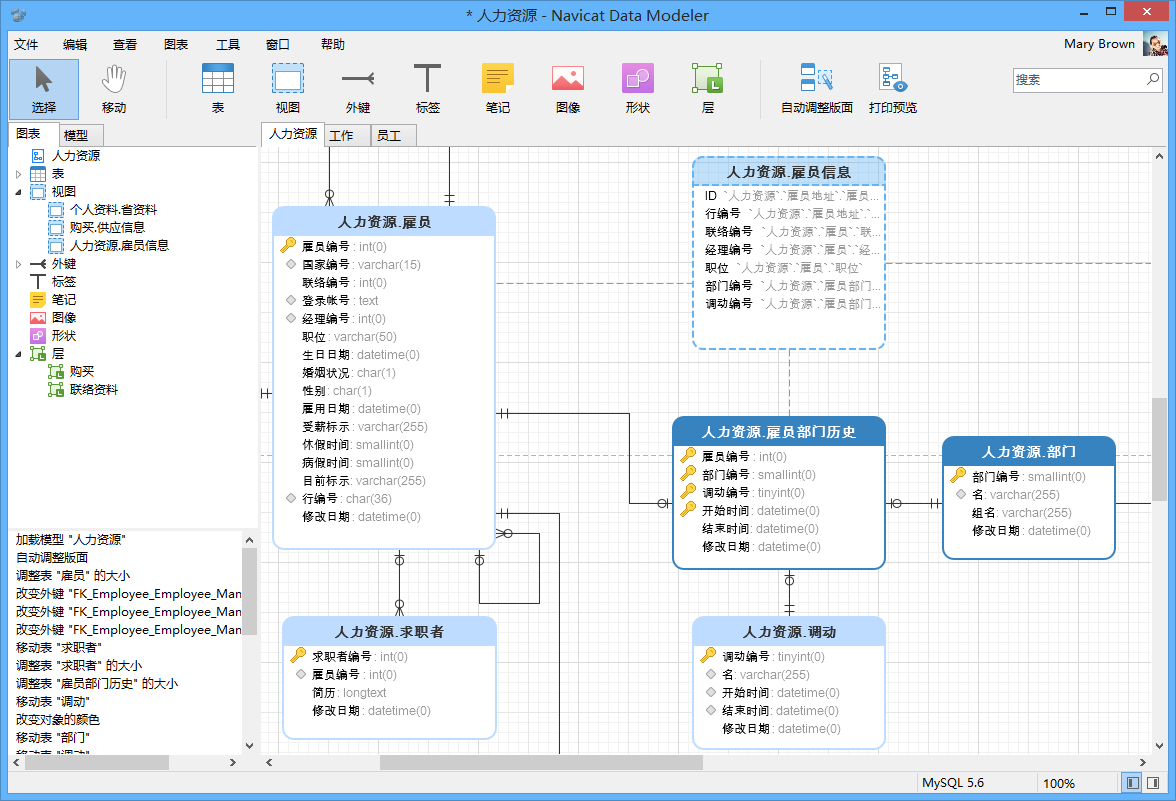Click the canvas vertical scrollbar up arrow
Viewport: 1176px width, 801px height.
pyautogui.click(x=1160, y=157)
